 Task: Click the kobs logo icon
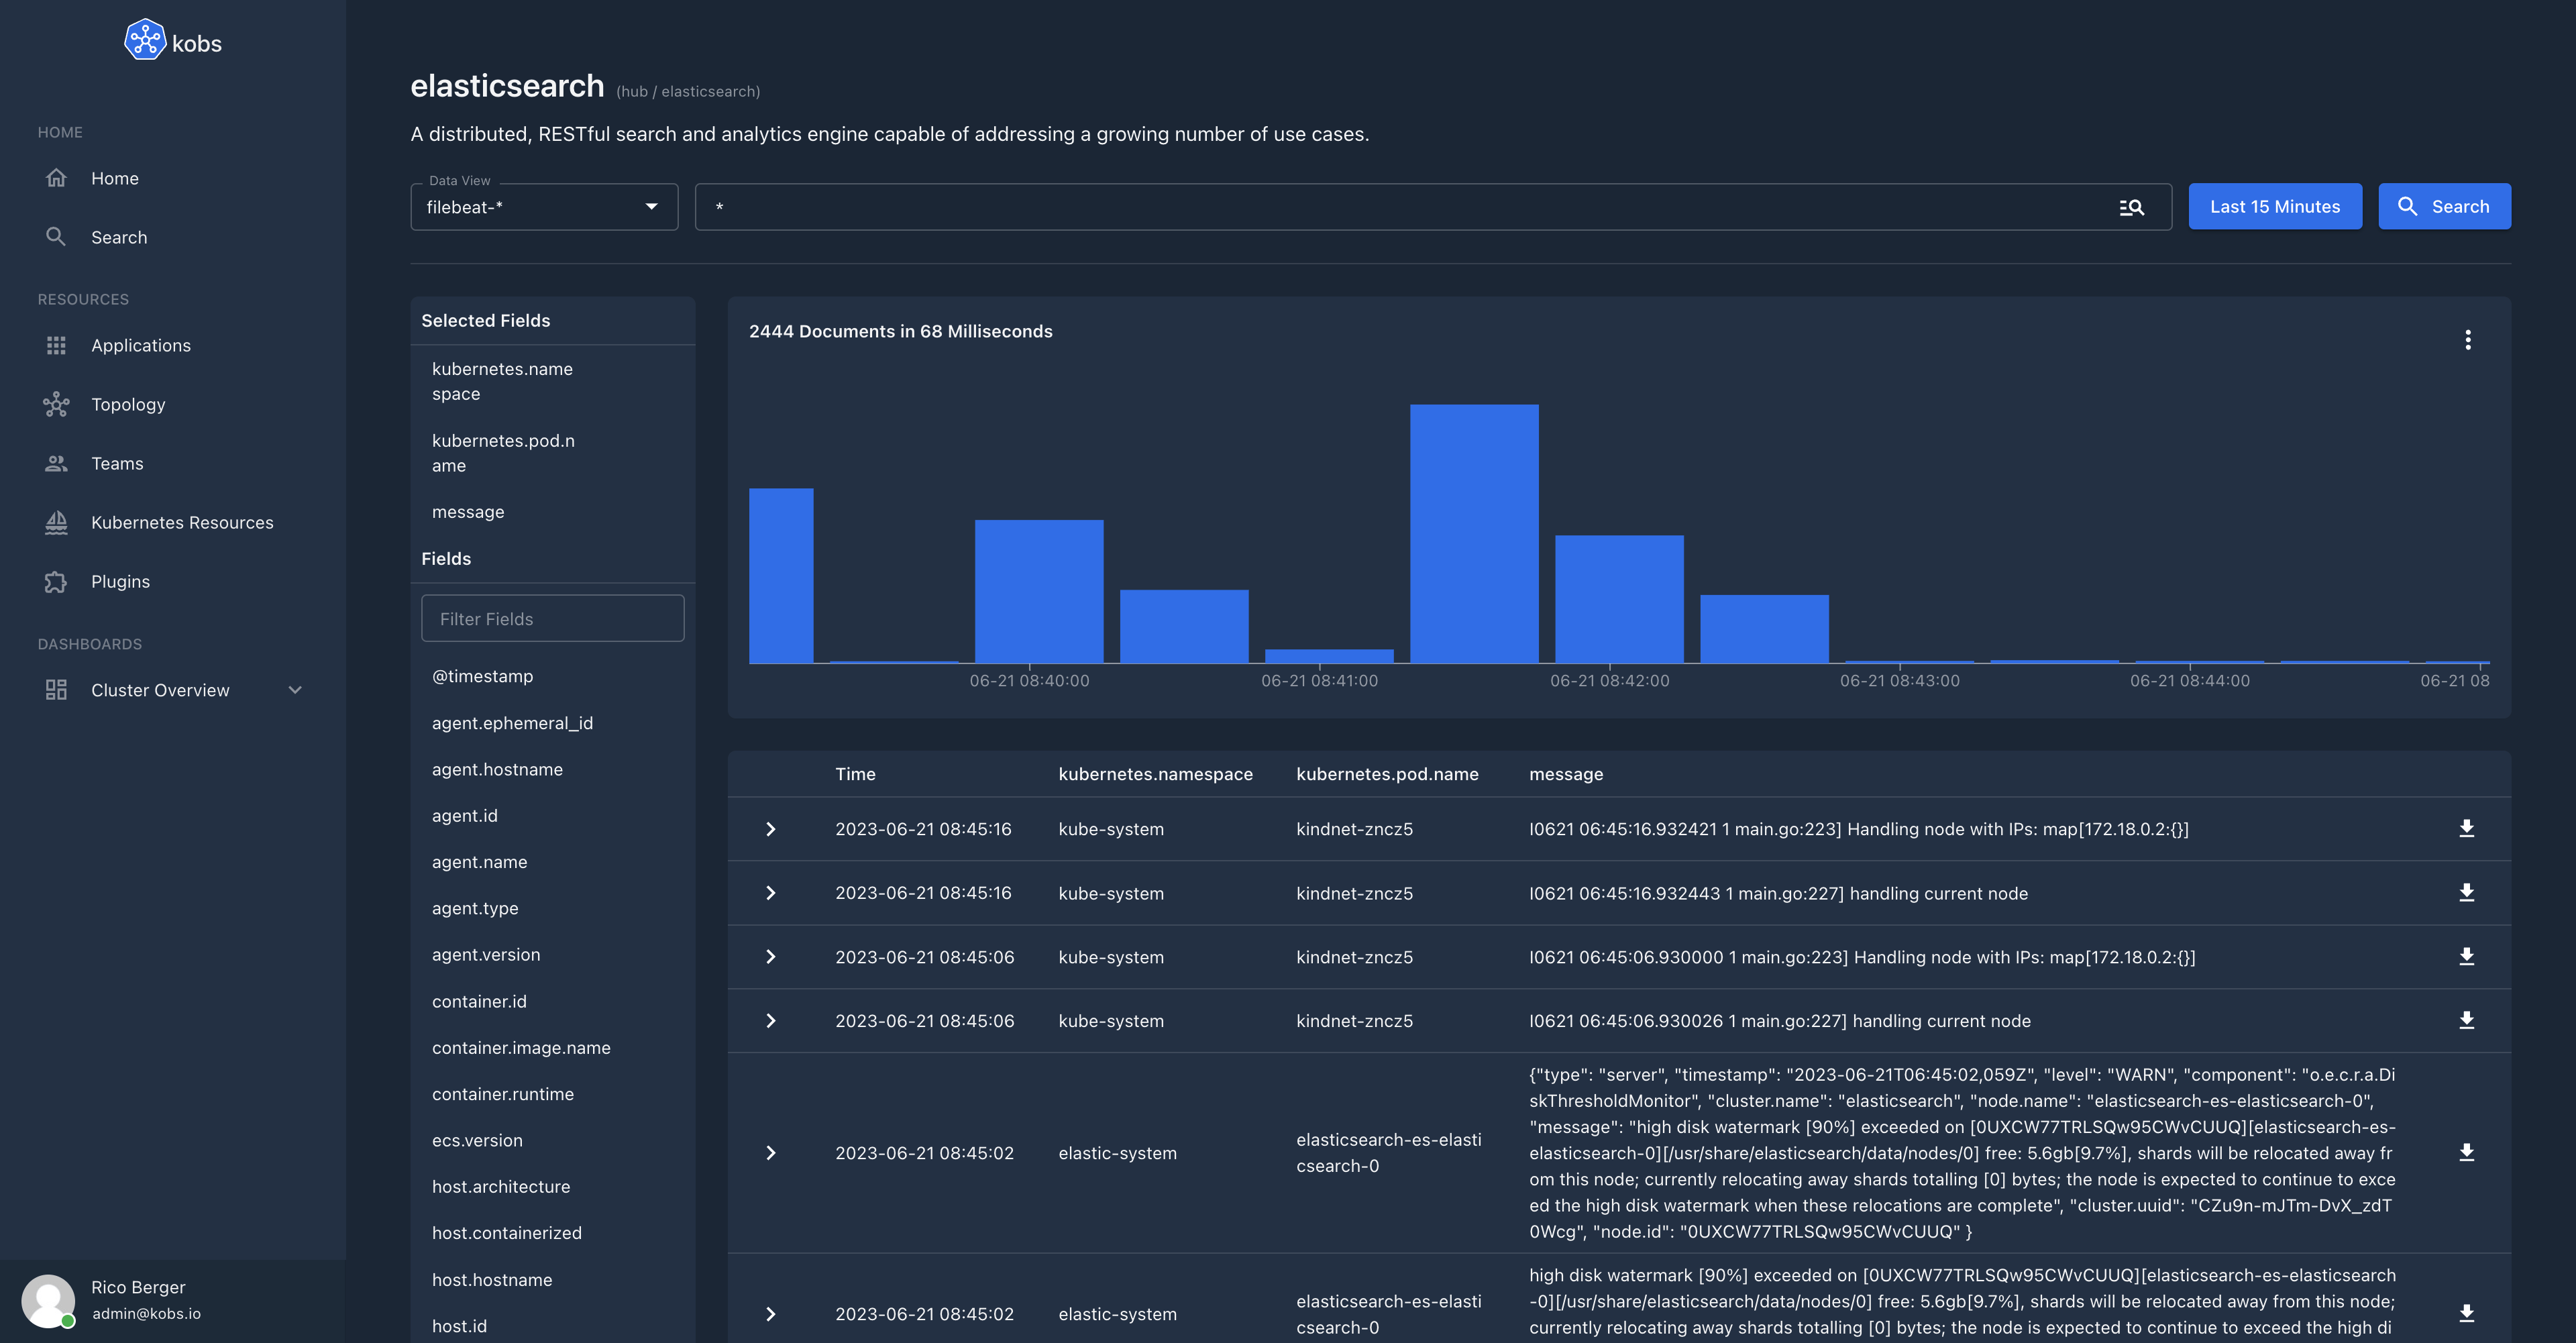tap(145, 40)
